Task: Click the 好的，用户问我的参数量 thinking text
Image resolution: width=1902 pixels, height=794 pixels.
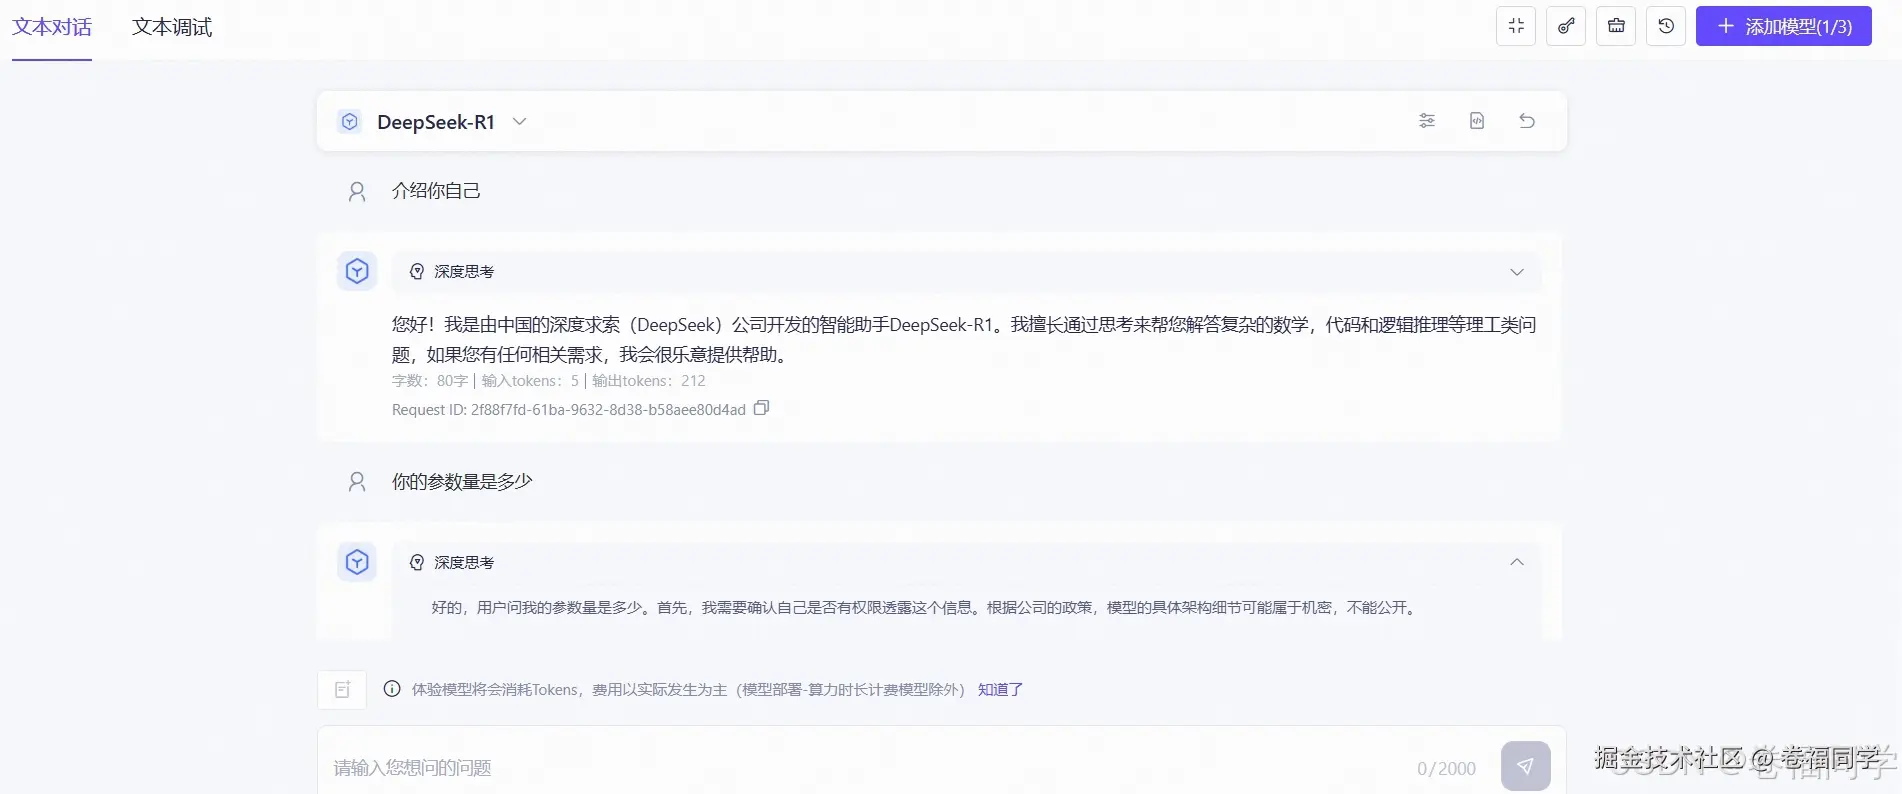Action: [925, 608]
